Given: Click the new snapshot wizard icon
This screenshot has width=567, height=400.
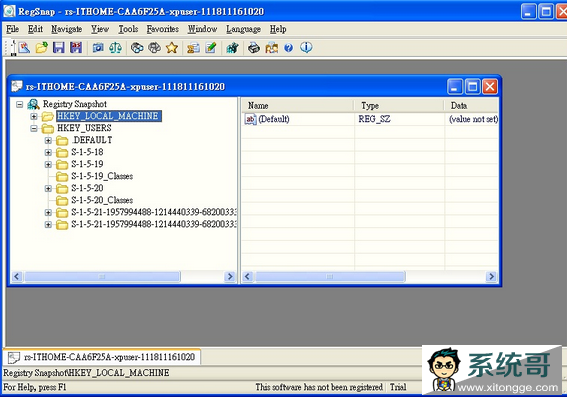Looking at the screenshot, I should [24, 47].
